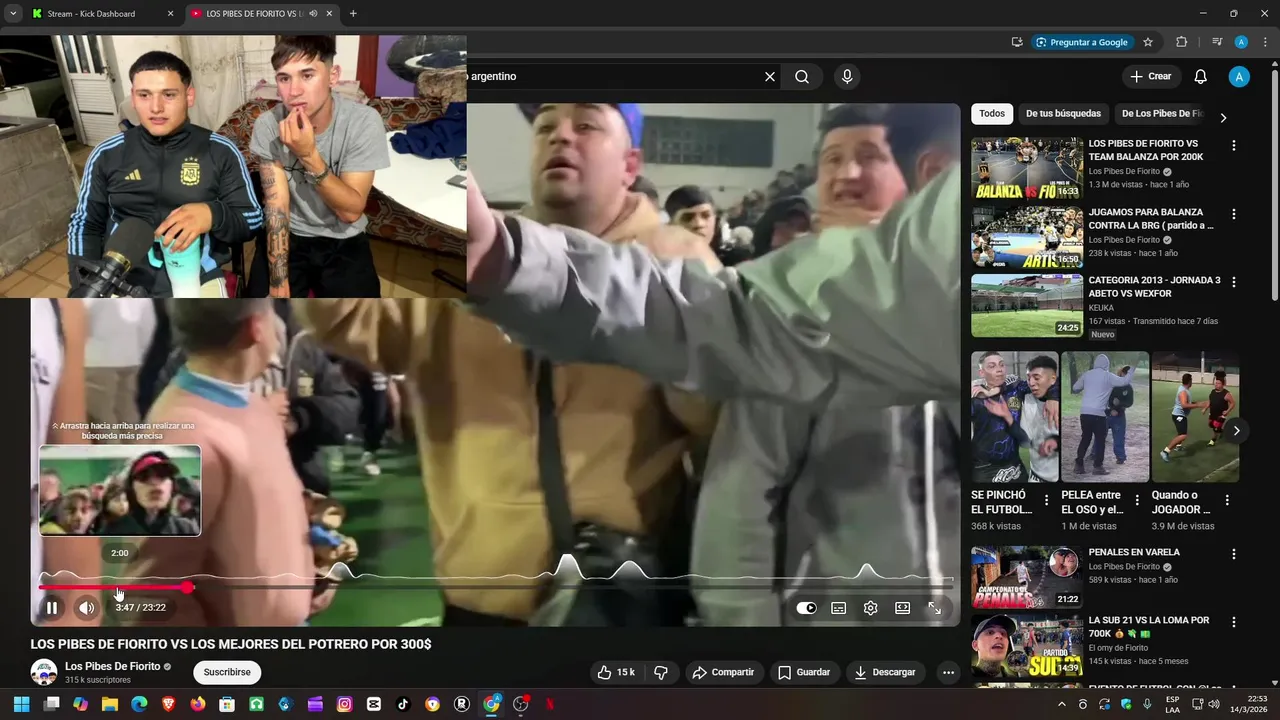Open TikTok from the taskbar
This screenshot has width=1280, height=720.
403,704
